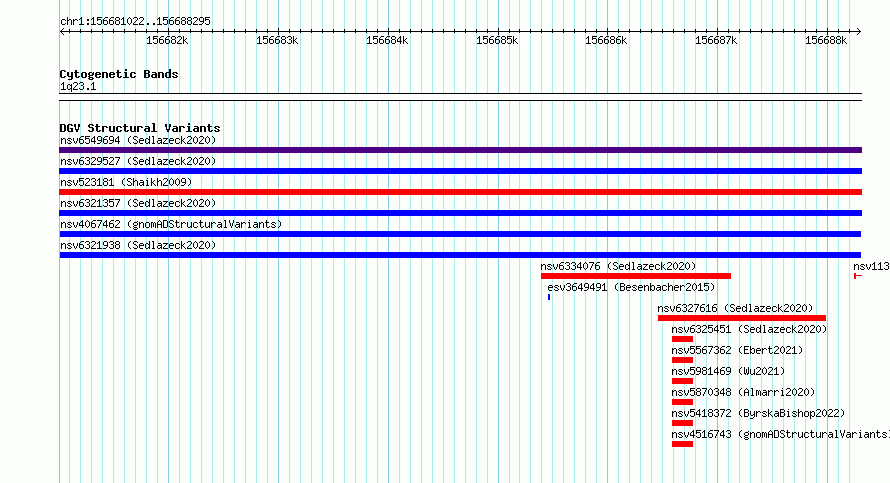The image size is (890, 483).
Task: Click the 156683k ruler label
Action: tap(277, 40)
